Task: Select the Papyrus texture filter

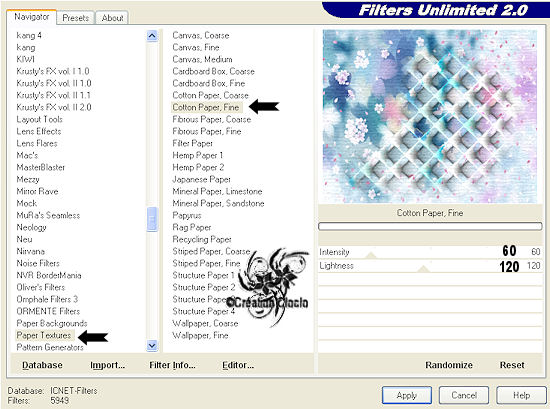Action: tap(187, 215)
